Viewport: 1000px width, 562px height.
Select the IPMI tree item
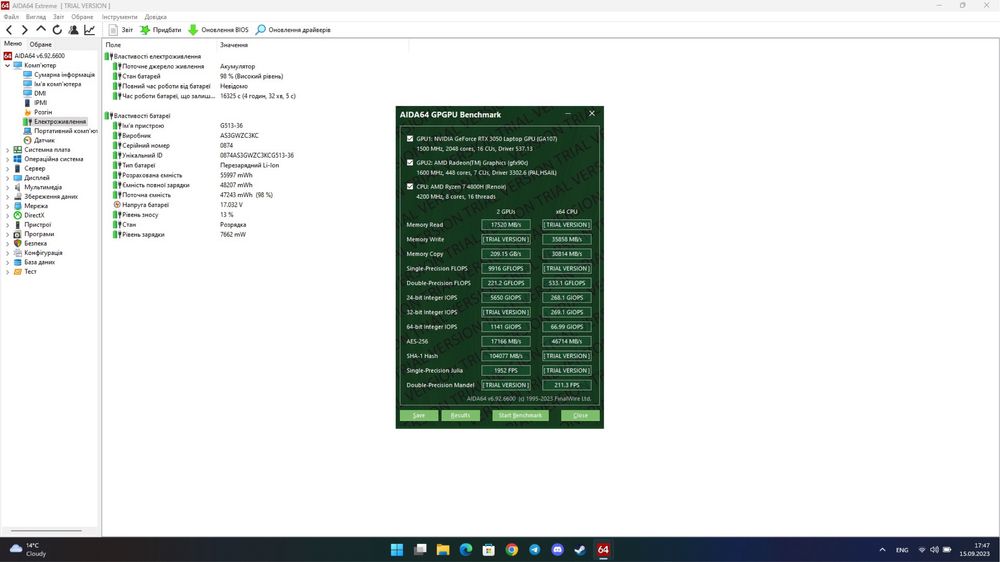pyautogui.click(x=40, y=103)
